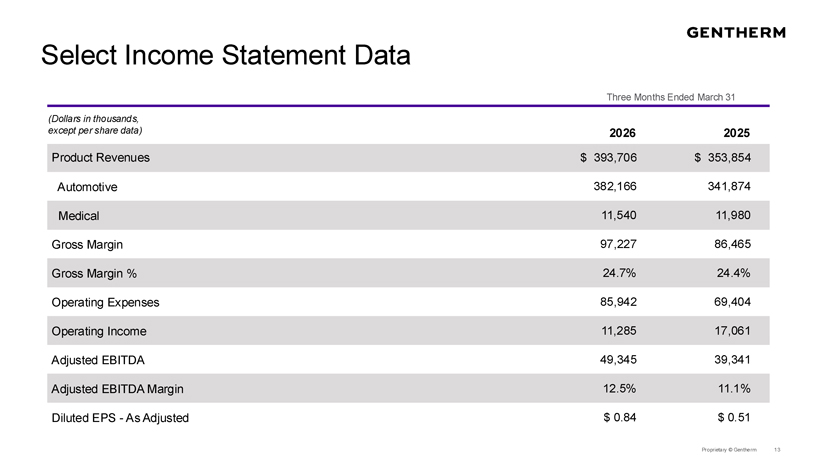The height and width of the screenshot is (461, 820).
Task: Click the Proprietary © Gentherm footer text
Action: pos(728,450)
